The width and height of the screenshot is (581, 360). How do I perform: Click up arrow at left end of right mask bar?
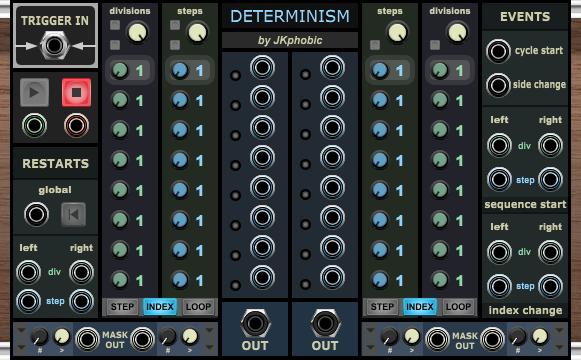pos(370,330)
